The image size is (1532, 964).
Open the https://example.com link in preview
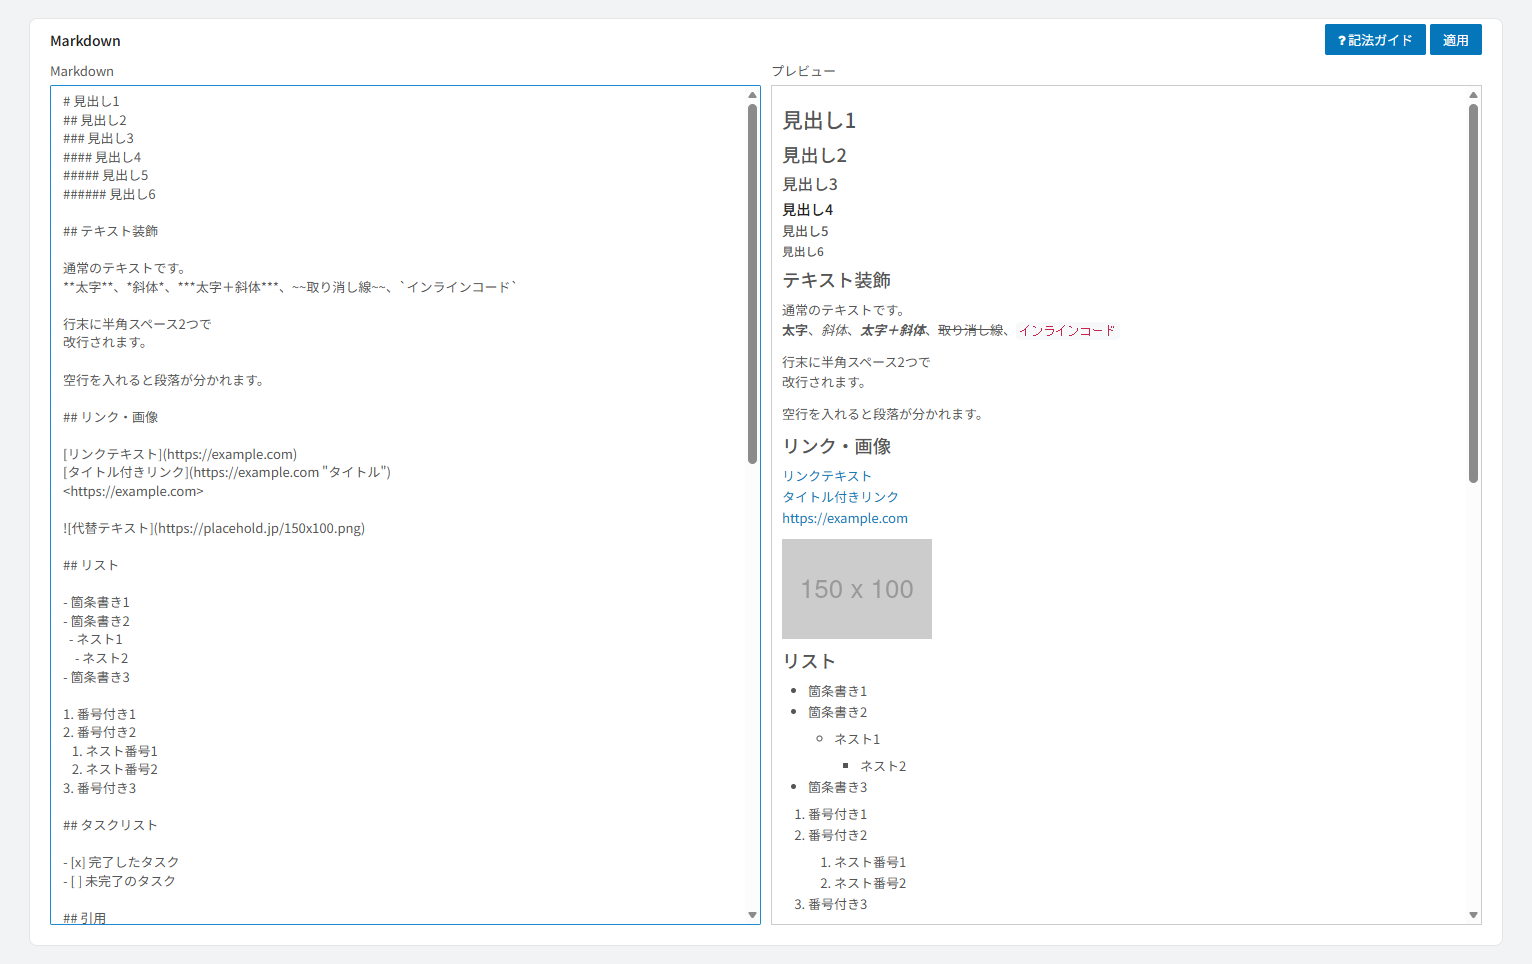coord(845,518)
